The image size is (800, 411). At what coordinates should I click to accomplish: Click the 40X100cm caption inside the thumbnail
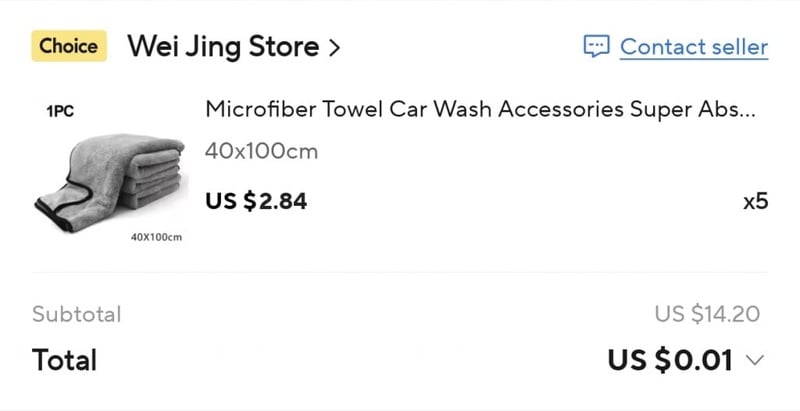(156, 237)
